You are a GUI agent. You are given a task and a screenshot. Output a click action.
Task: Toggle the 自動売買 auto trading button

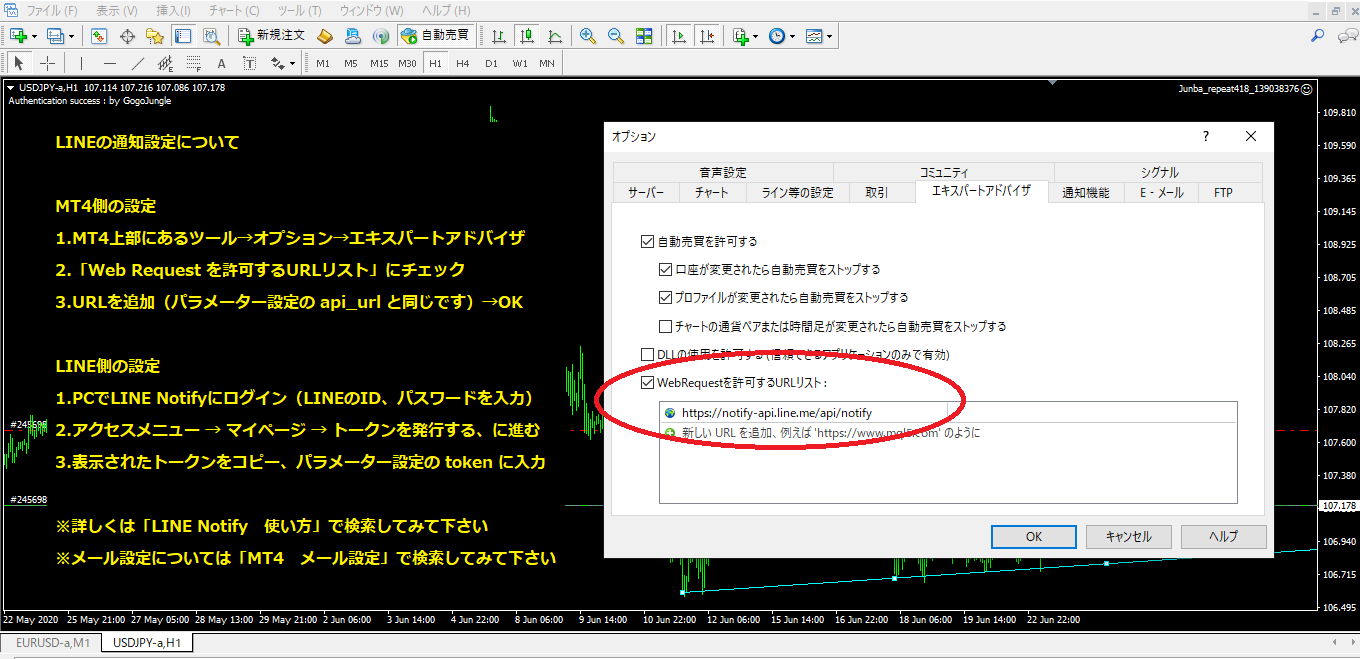point(435,36)
